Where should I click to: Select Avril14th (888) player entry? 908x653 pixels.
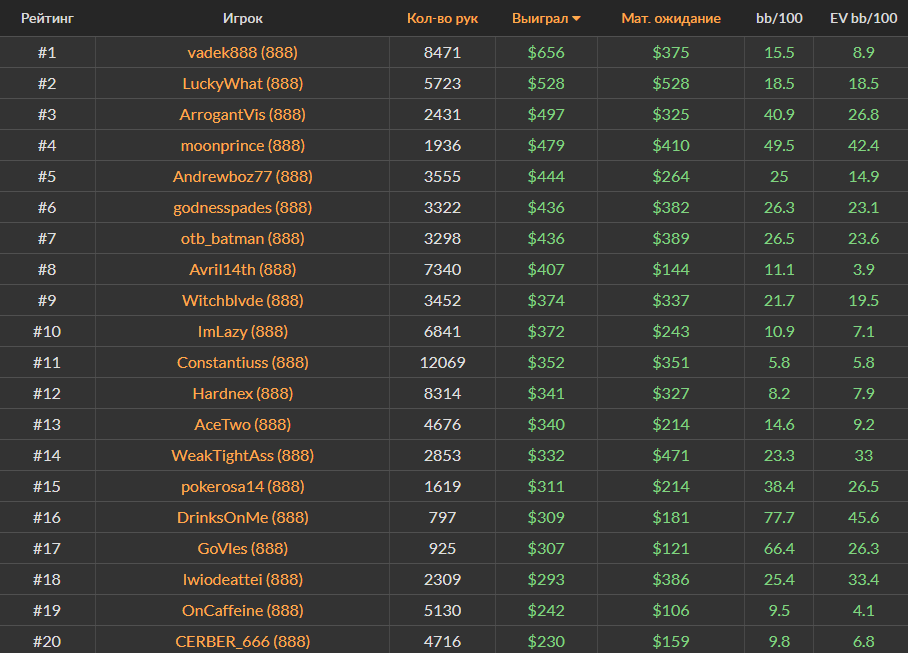pos(242,269)
